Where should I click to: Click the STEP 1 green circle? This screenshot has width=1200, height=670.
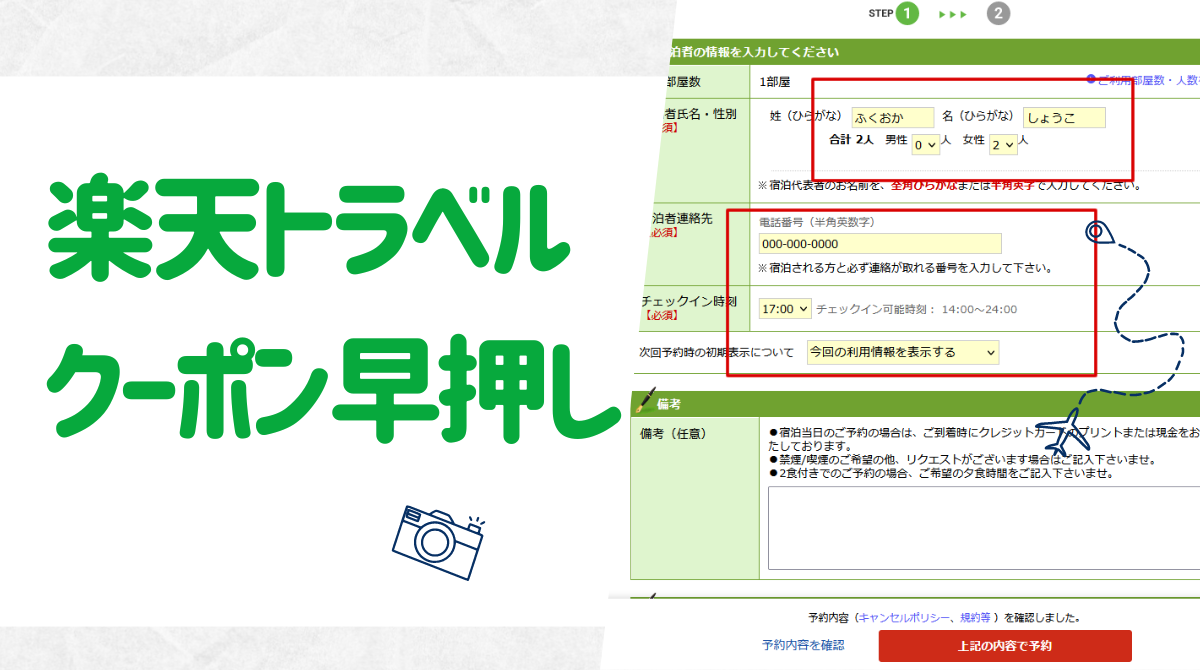[907, 14]
